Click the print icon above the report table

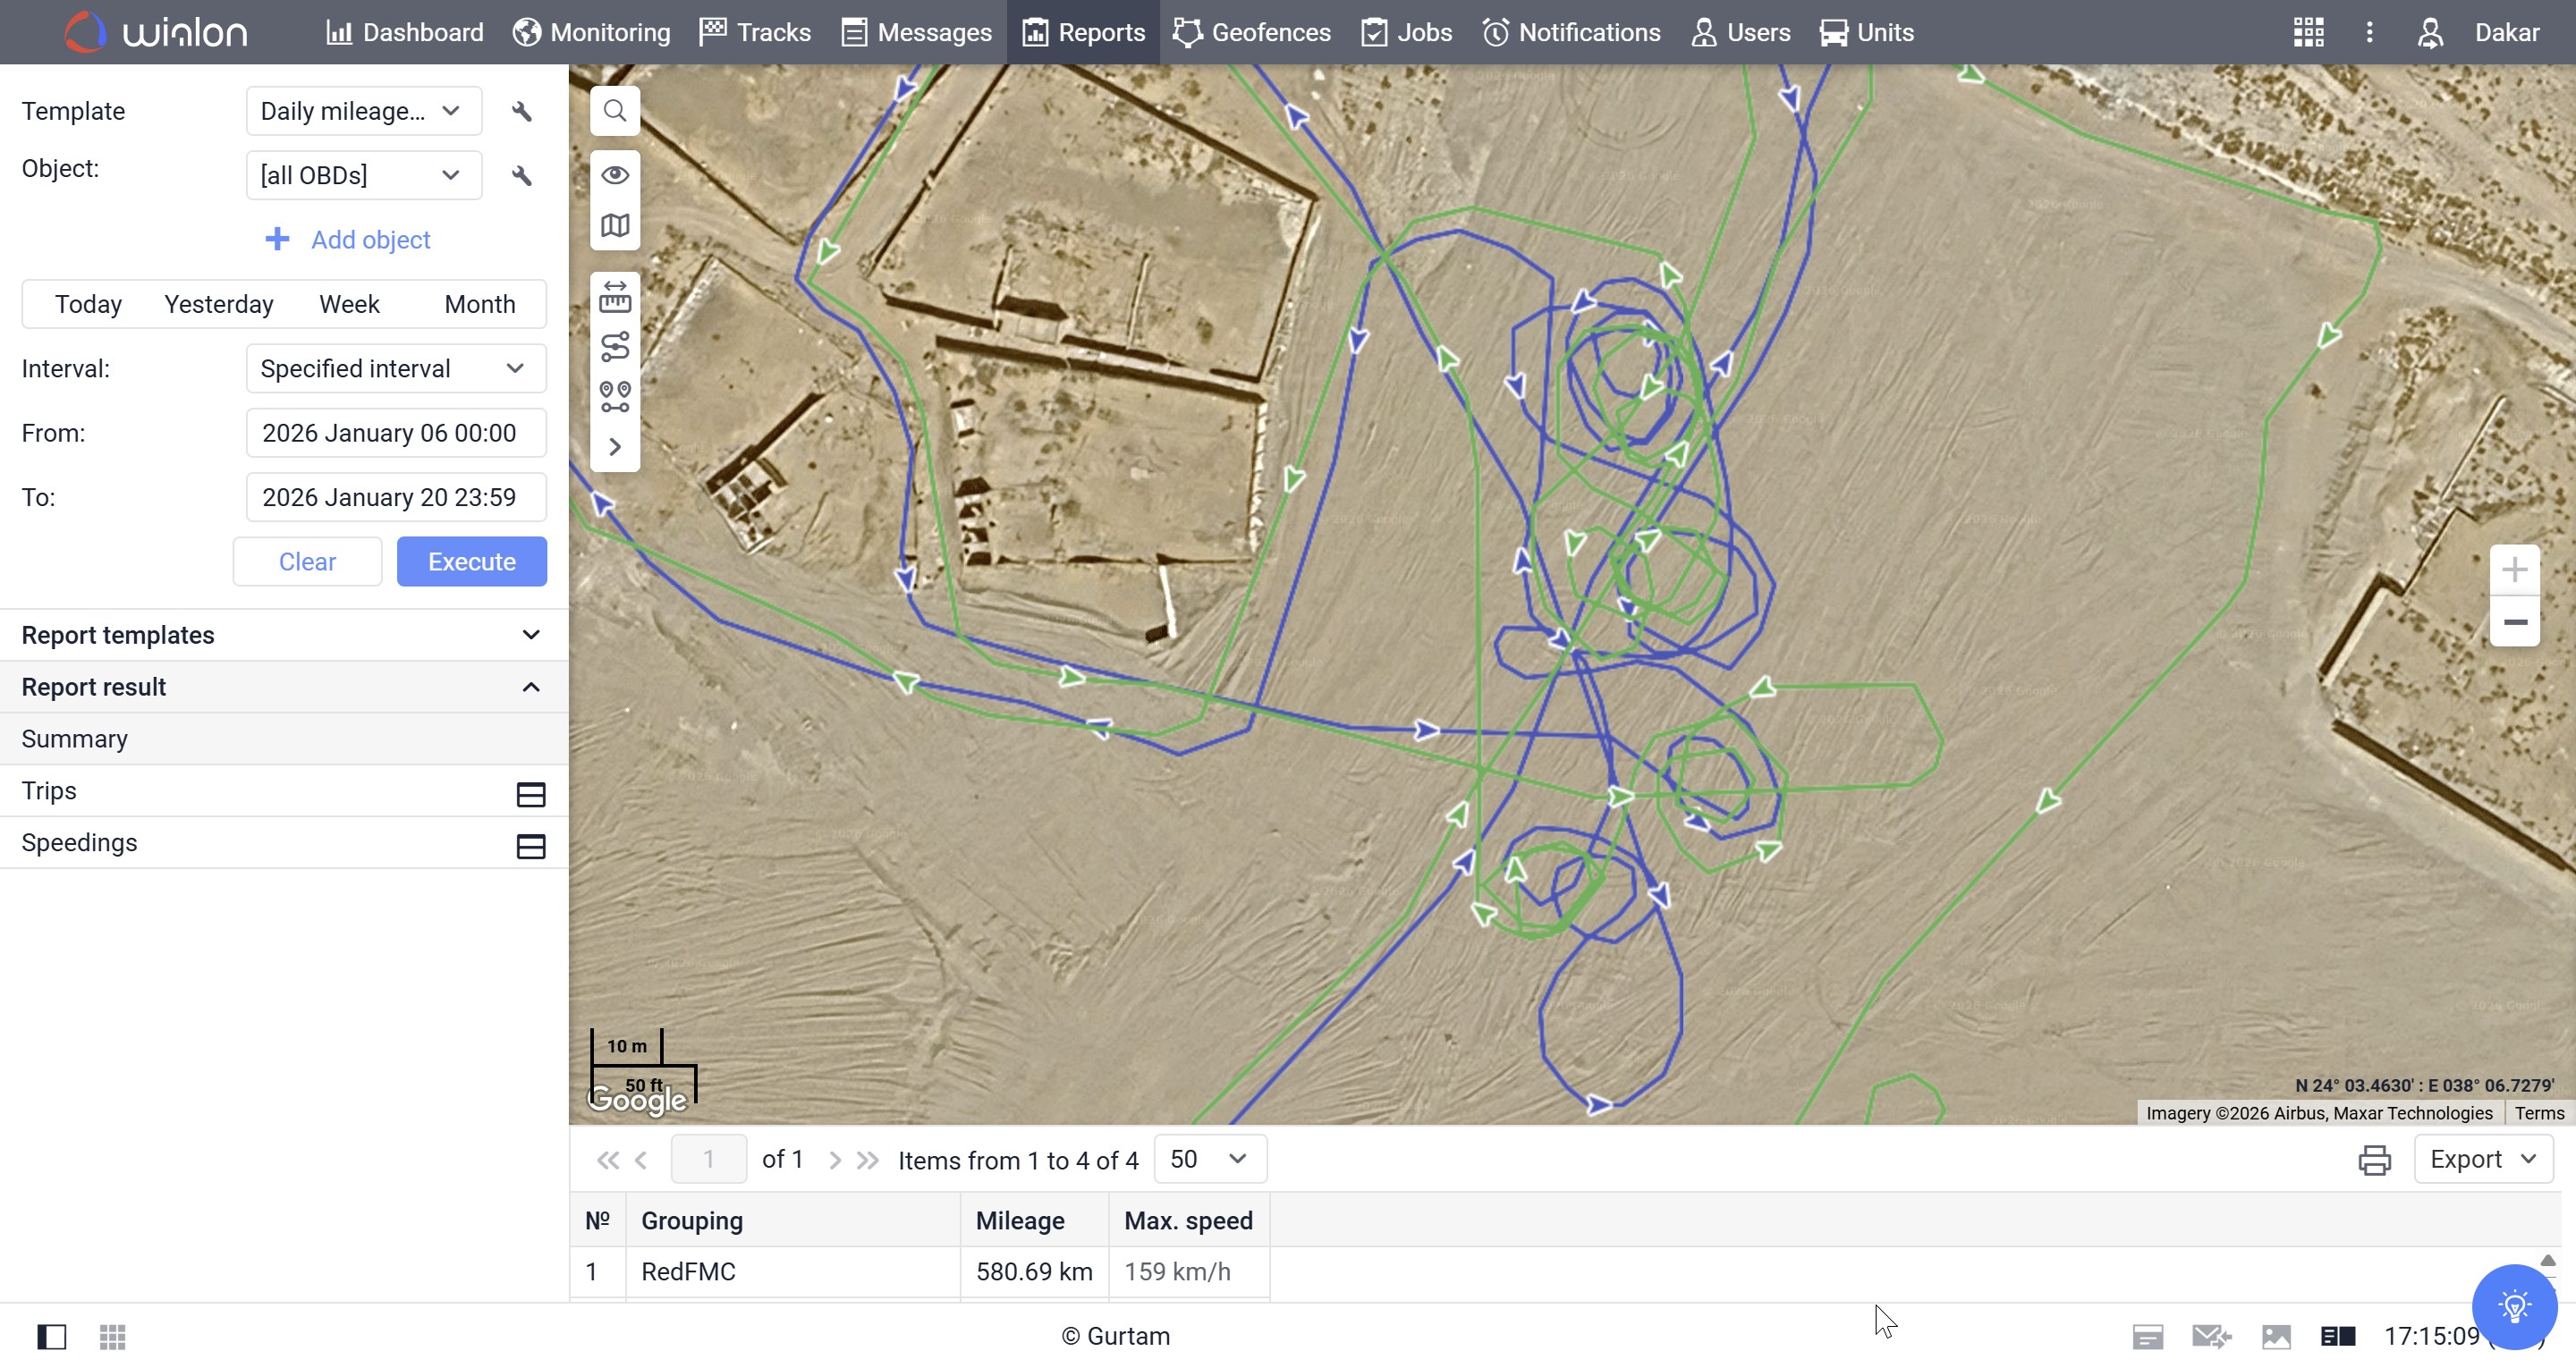coord(2375,1159)
